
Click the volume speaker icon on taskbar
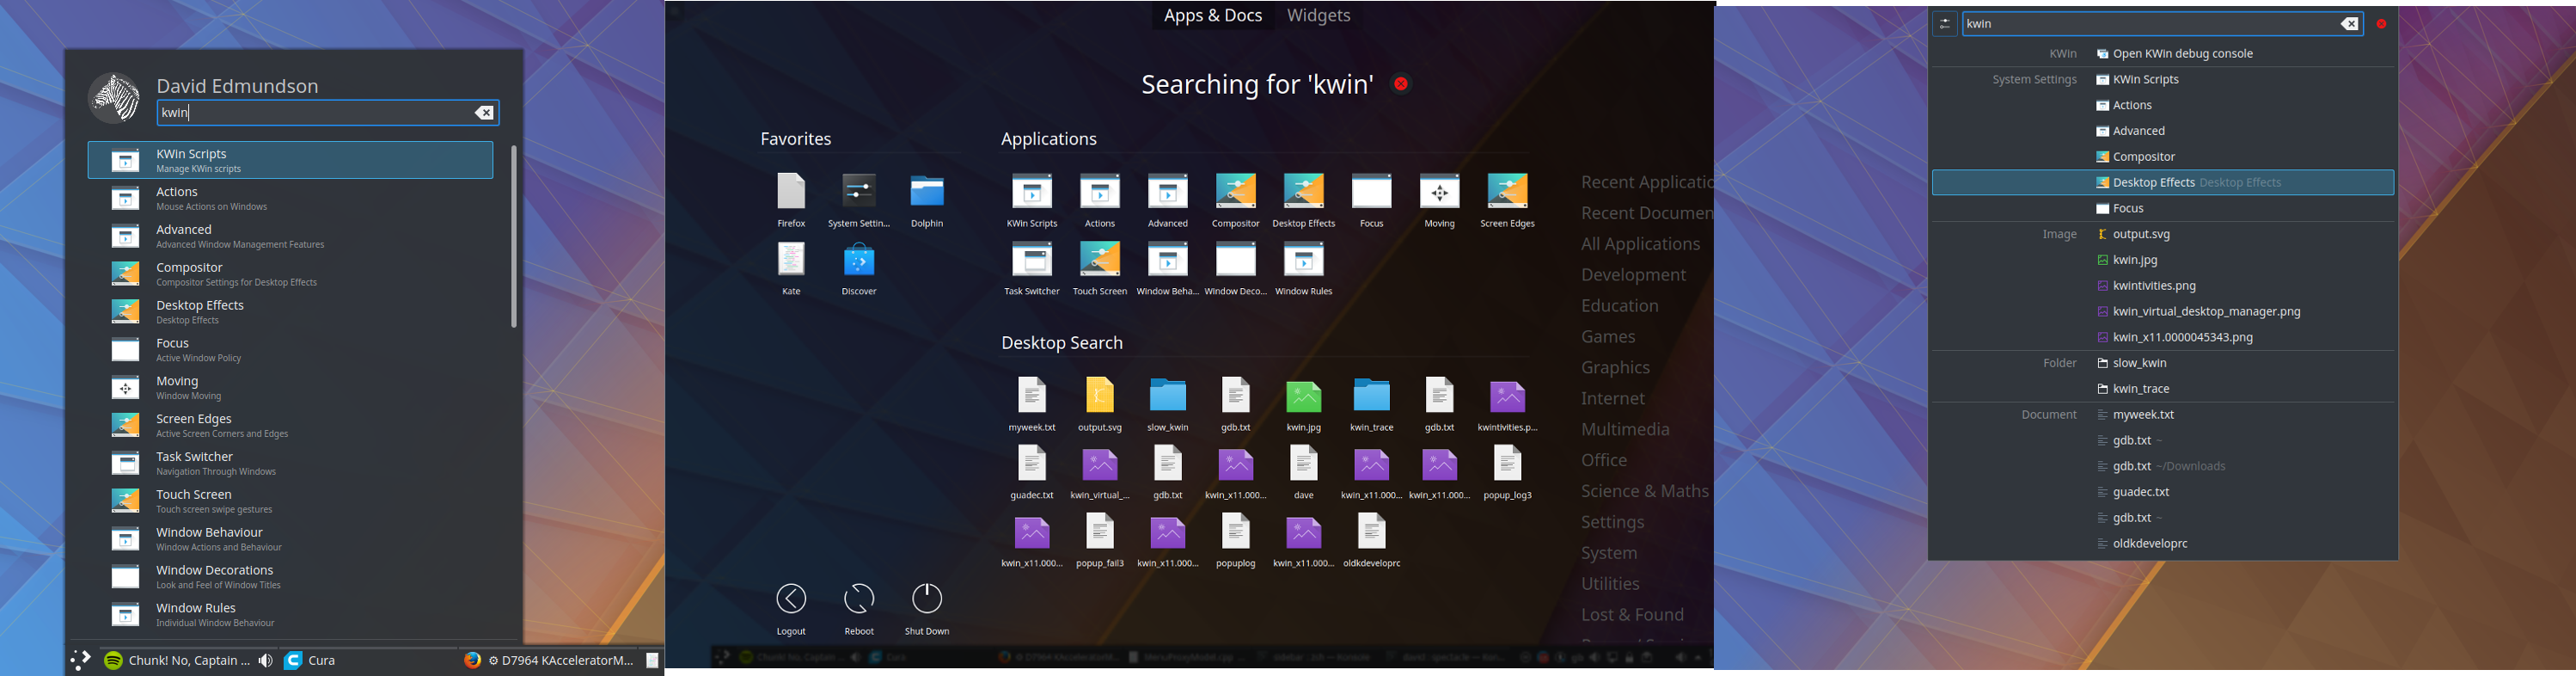coord(265,661)
